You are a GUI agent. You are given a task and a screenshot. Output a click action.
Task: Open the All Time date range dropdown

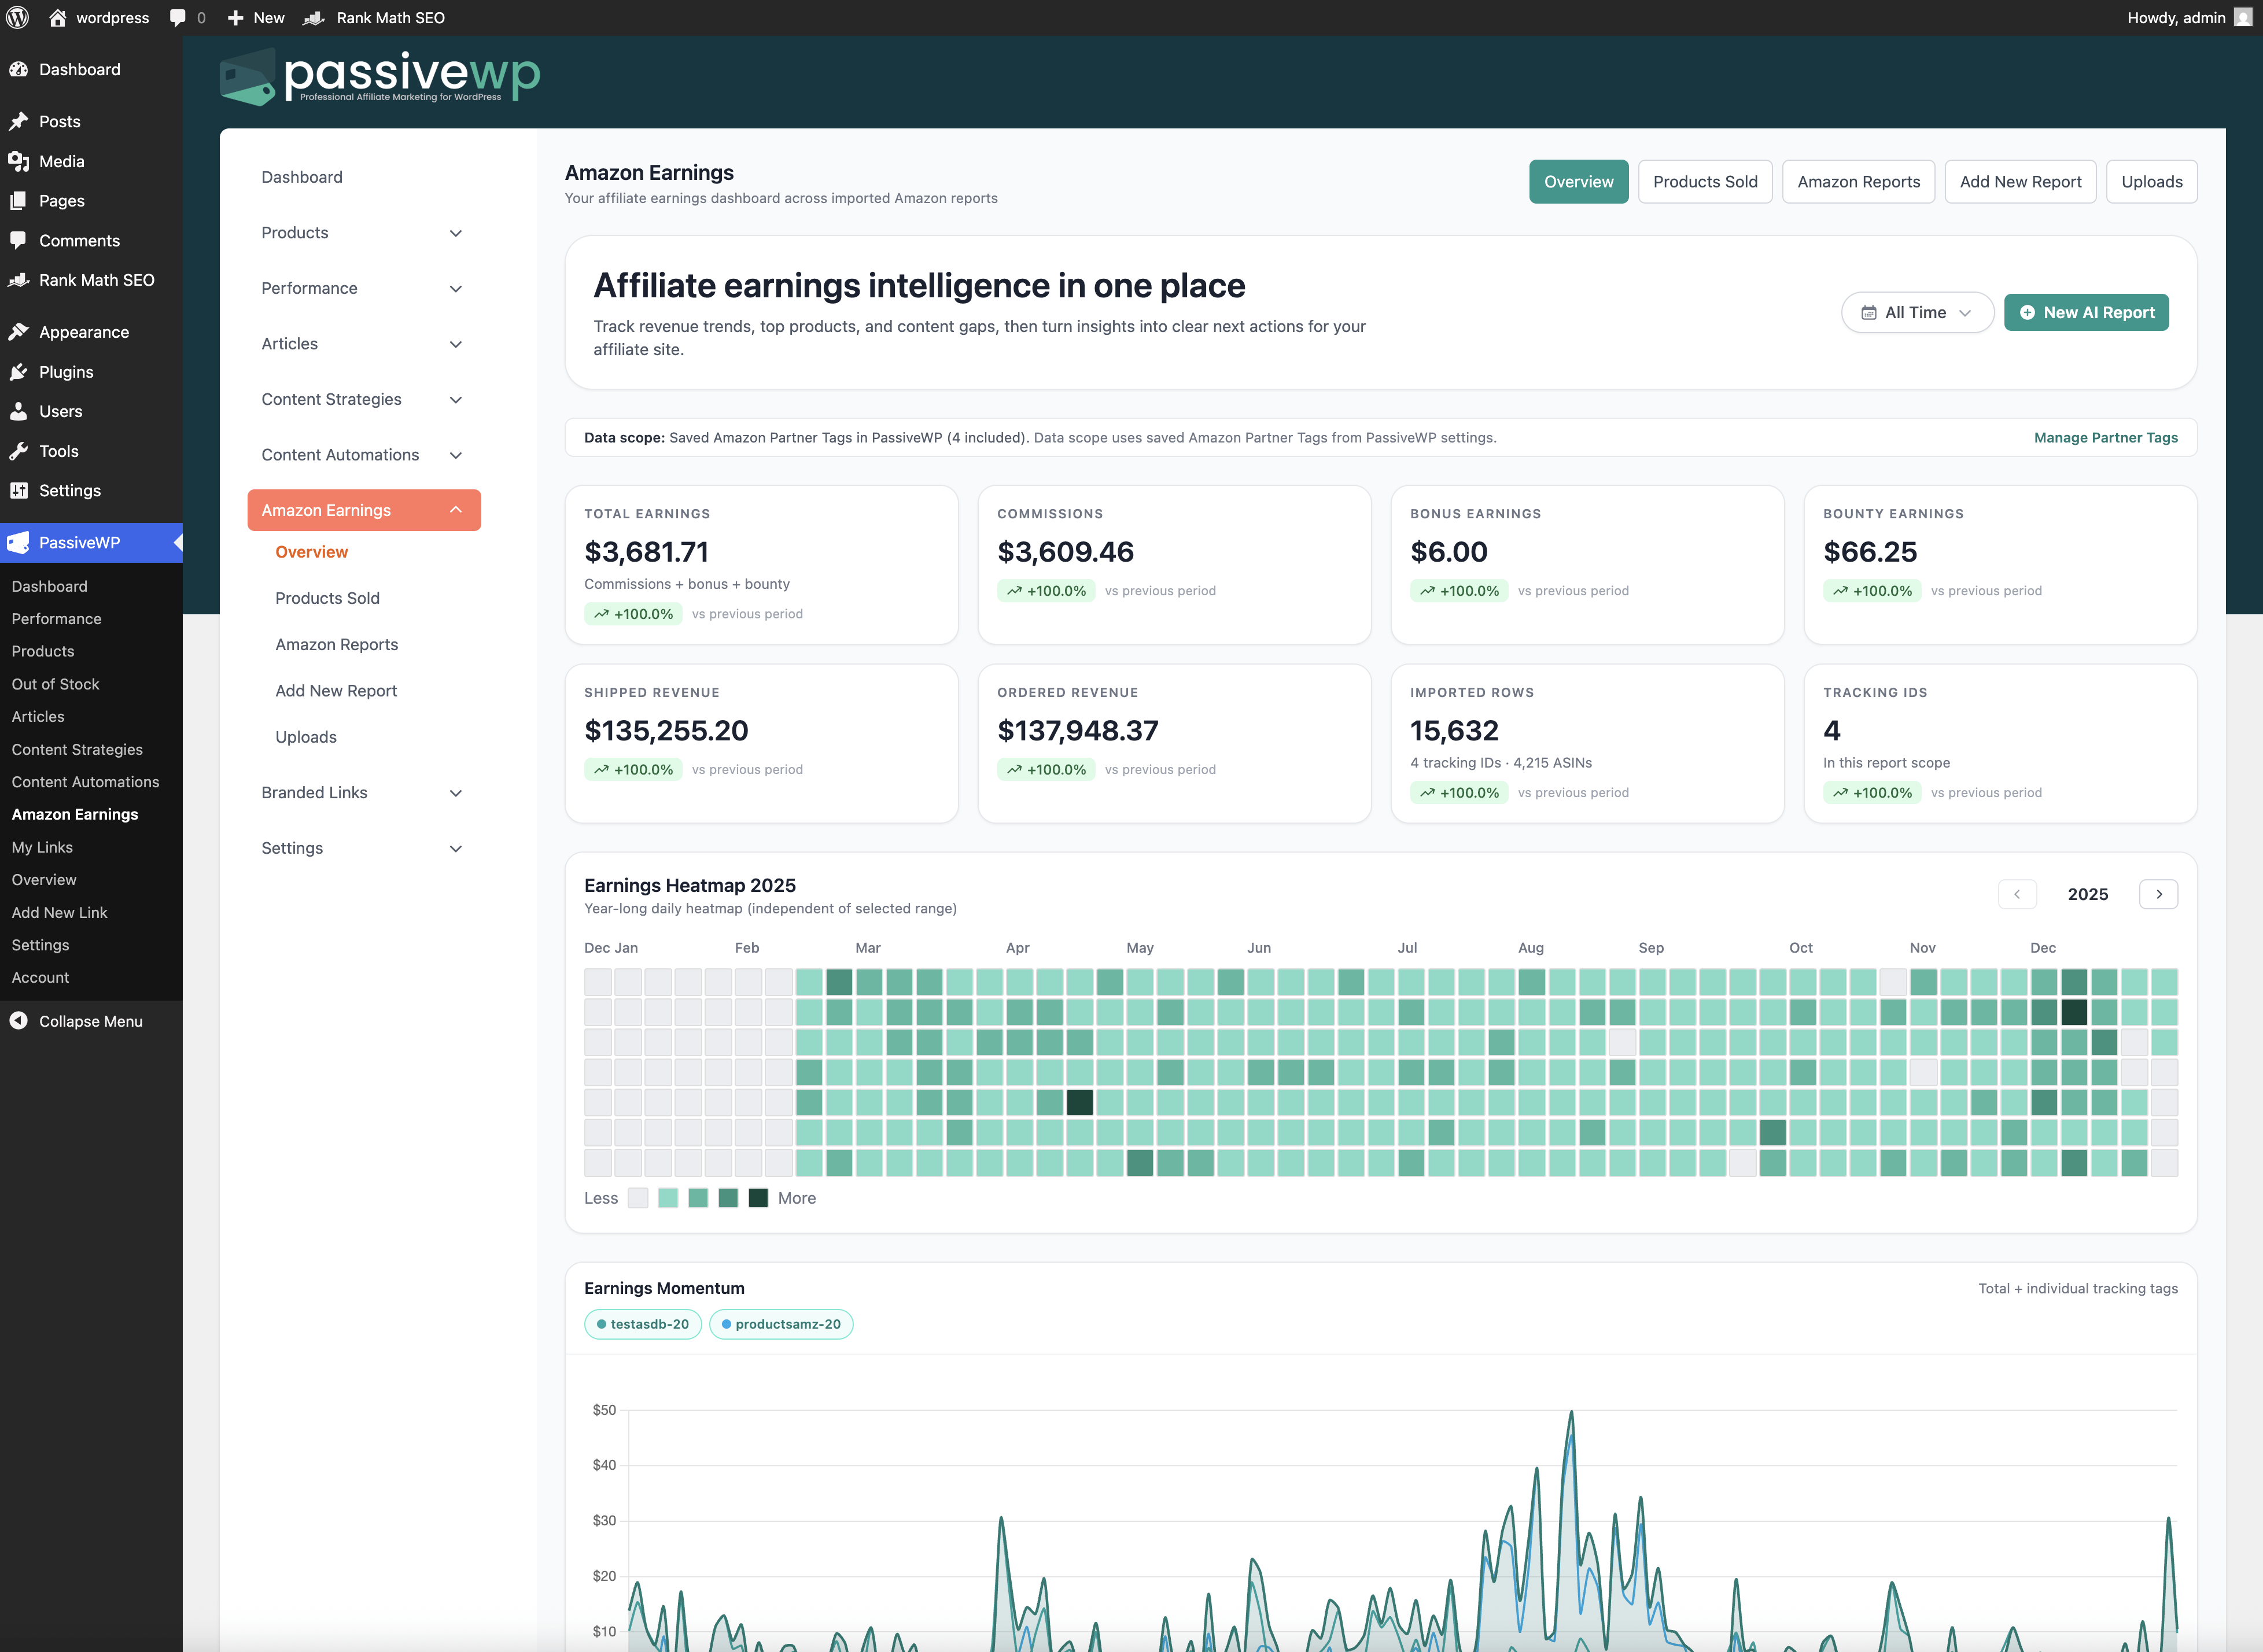coord(1916,312)
